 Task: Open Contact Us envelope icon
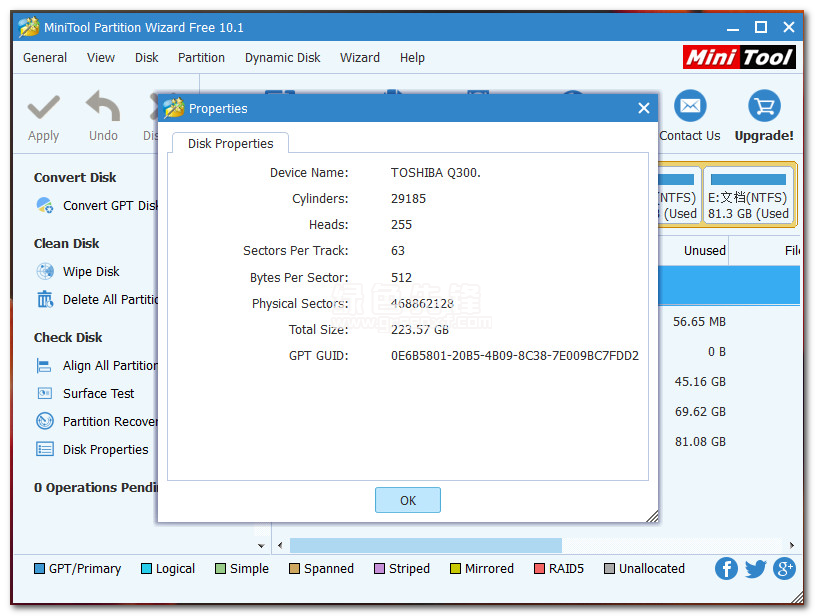click(690, 106)
